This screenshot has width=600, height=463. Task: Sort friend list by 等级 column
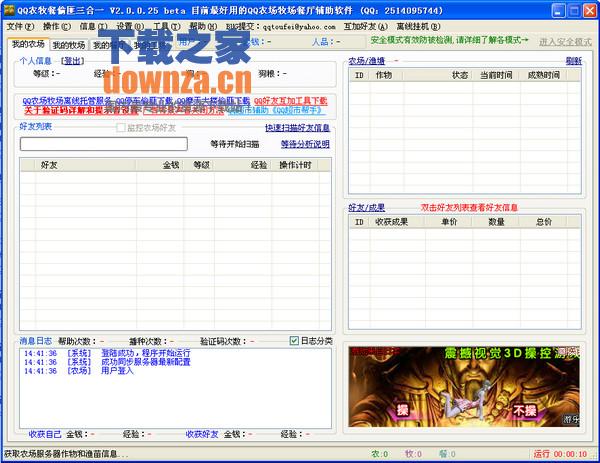tap(199, 165)
